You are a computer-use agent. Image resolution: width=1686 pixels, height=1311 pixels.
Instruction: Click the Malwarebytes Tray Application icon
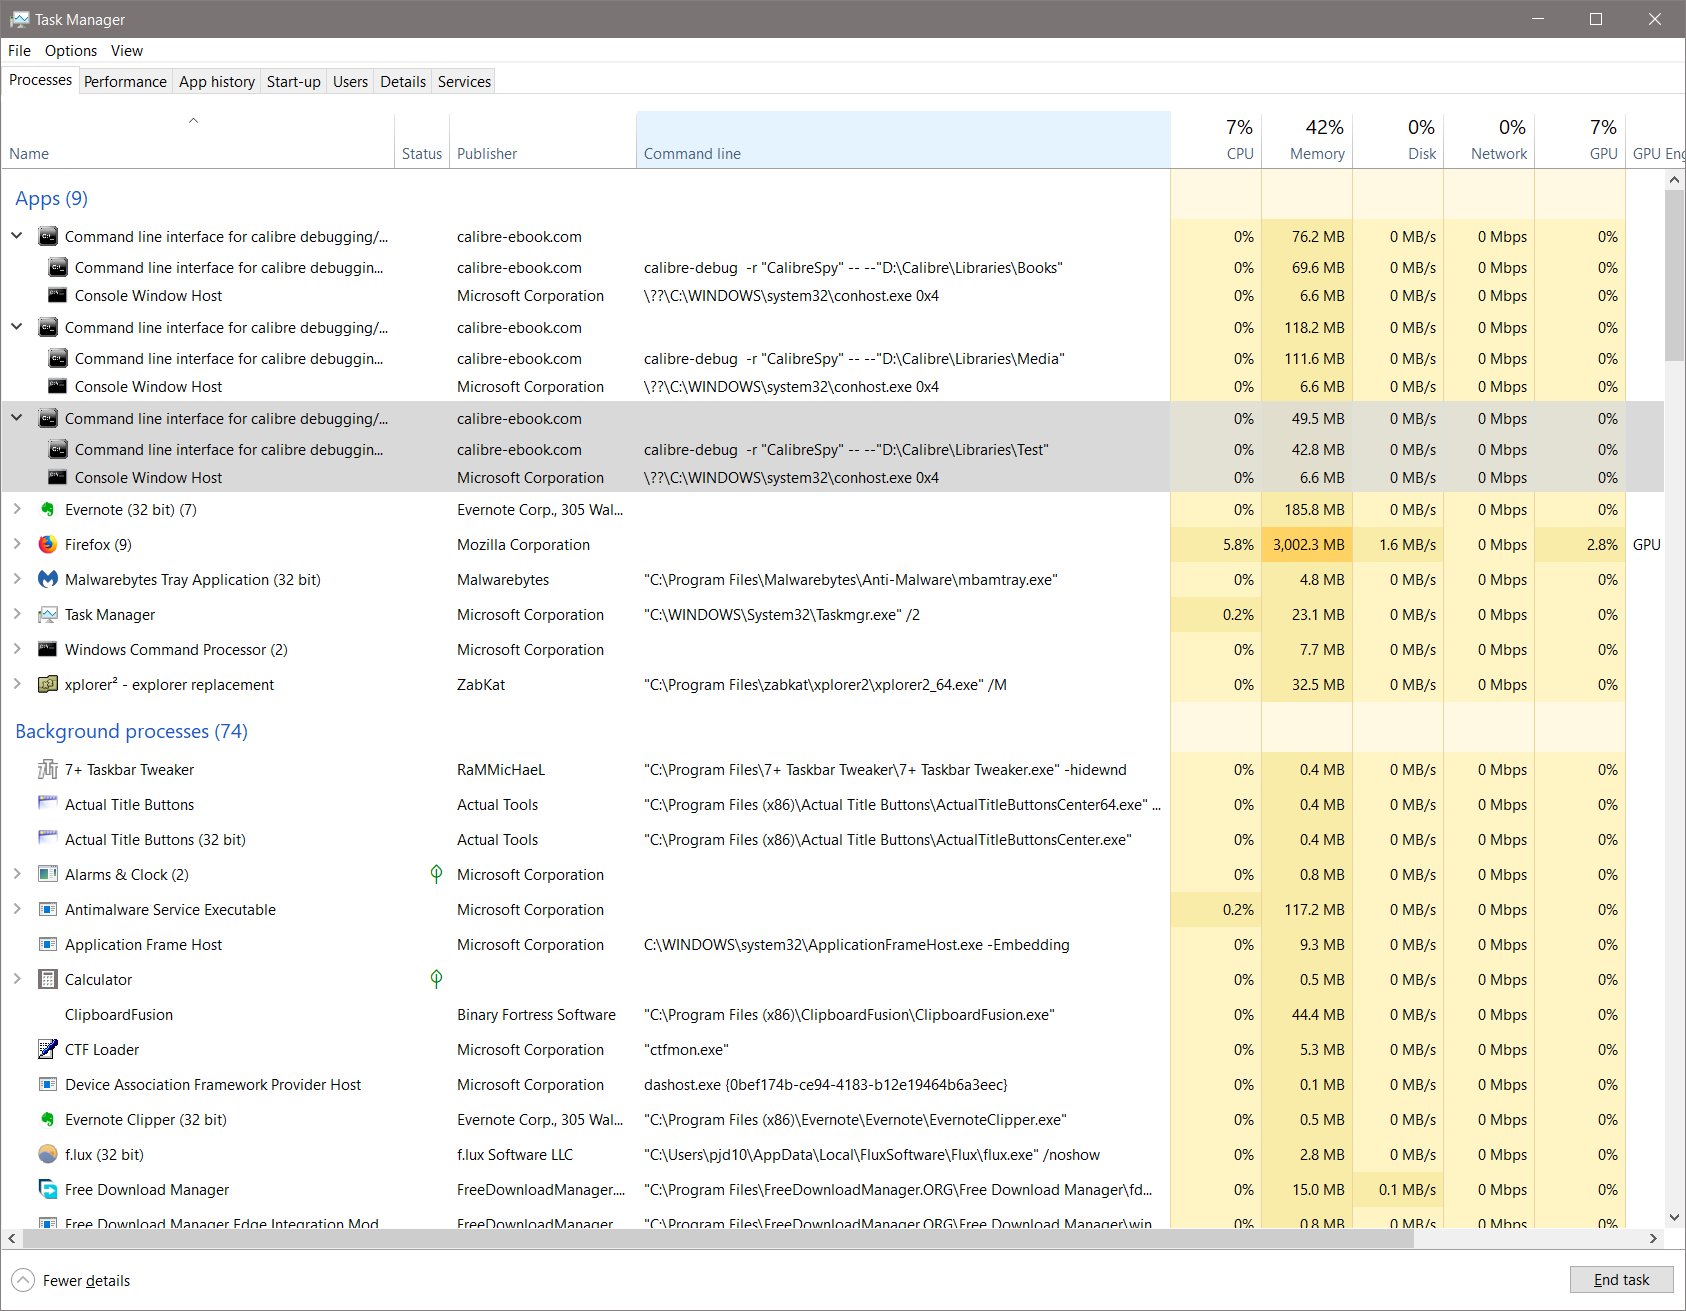click(47, 580)
